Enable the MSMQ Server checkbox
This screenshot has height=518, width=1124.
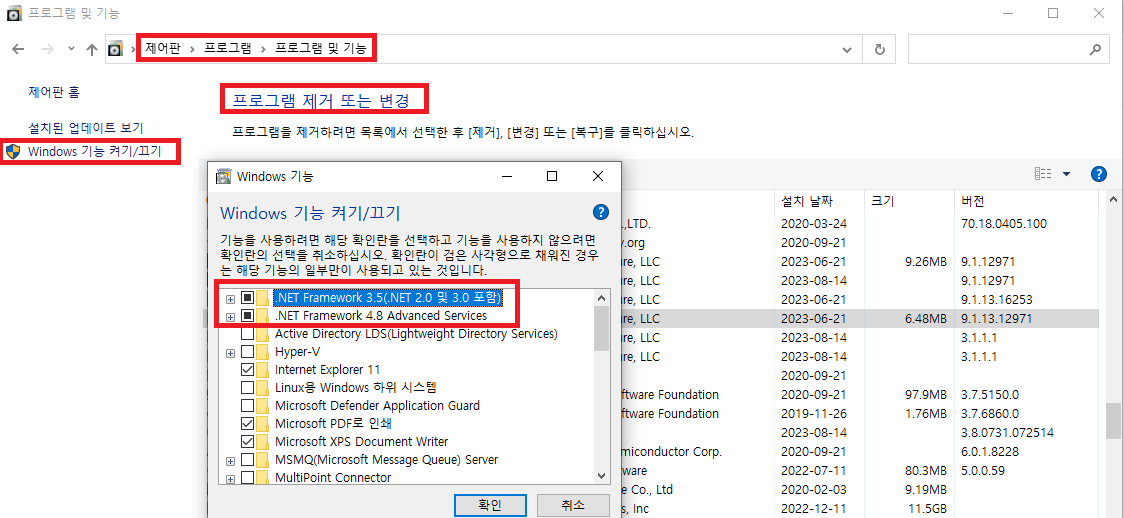point(247,459)
